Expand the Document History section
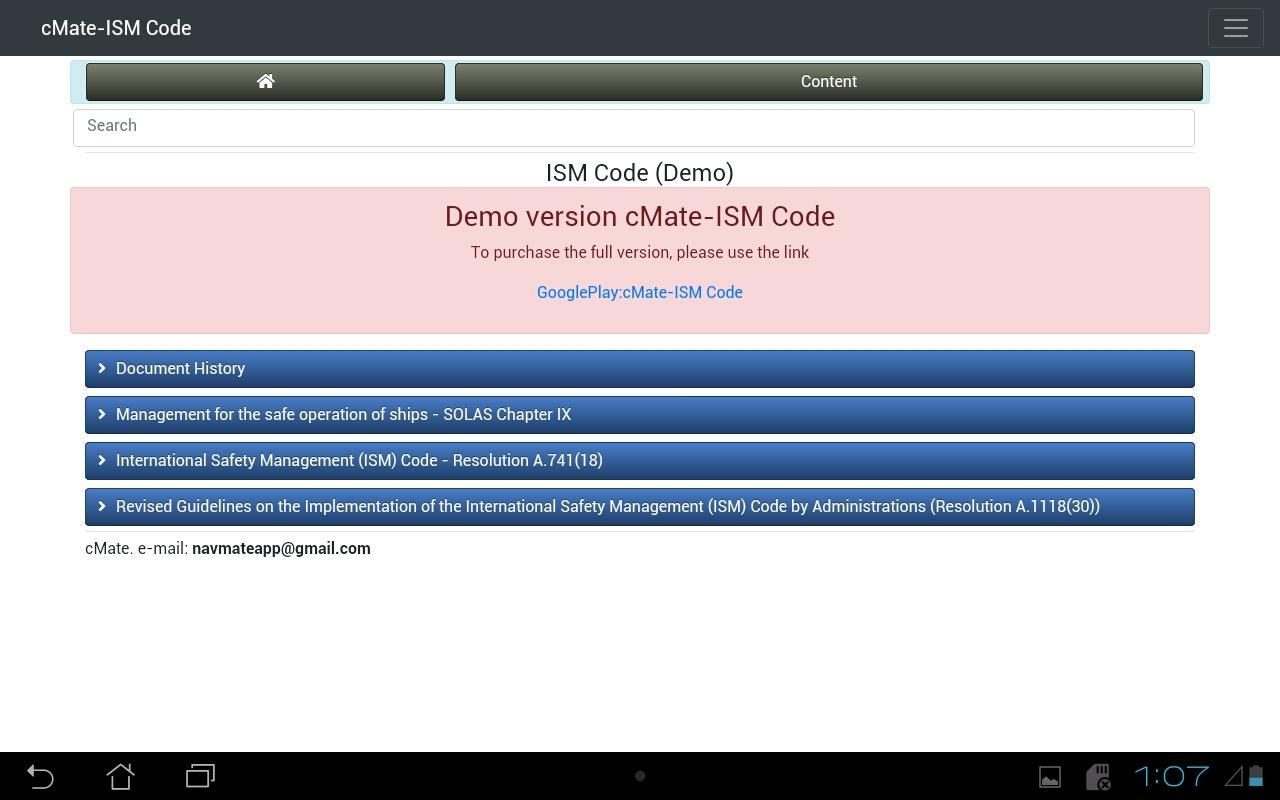The height and width of the screenshot is (800, 1280). (640, 369)
